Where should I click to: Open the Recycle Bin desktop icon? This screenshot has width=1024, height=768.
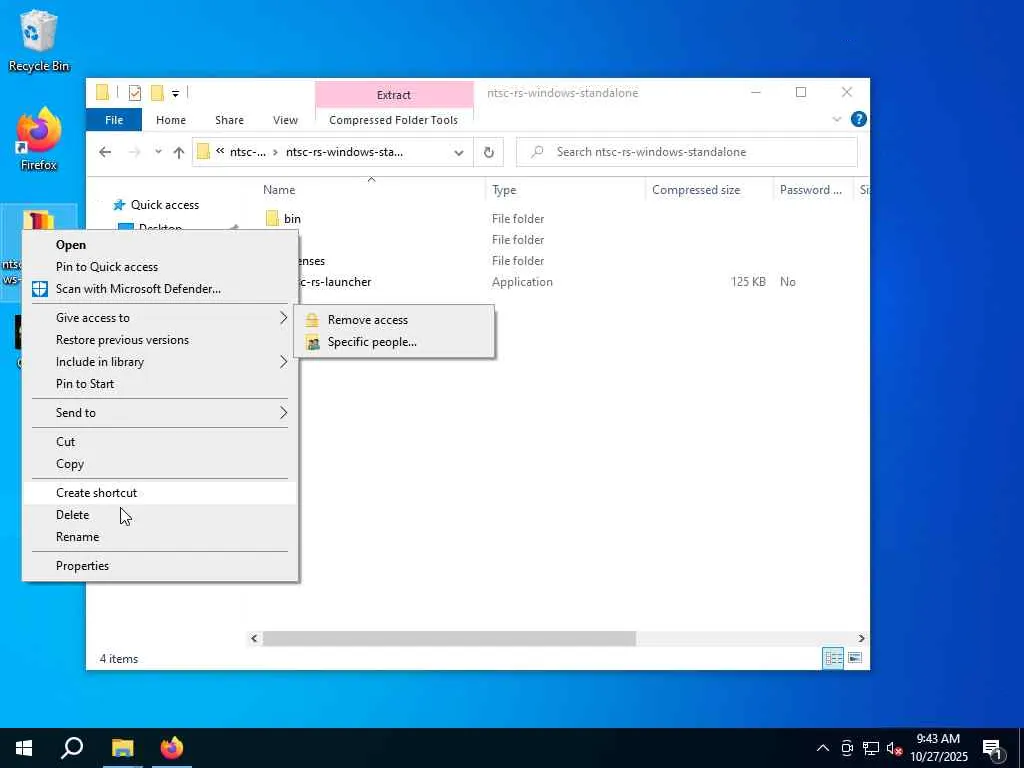[39, 40]
